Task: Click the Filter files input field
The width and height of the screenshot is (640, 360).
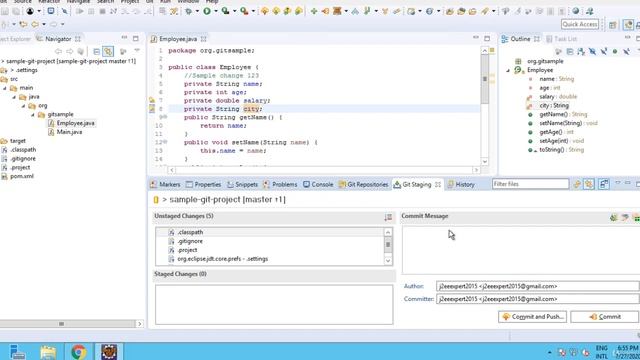Action: click(530, 184)
